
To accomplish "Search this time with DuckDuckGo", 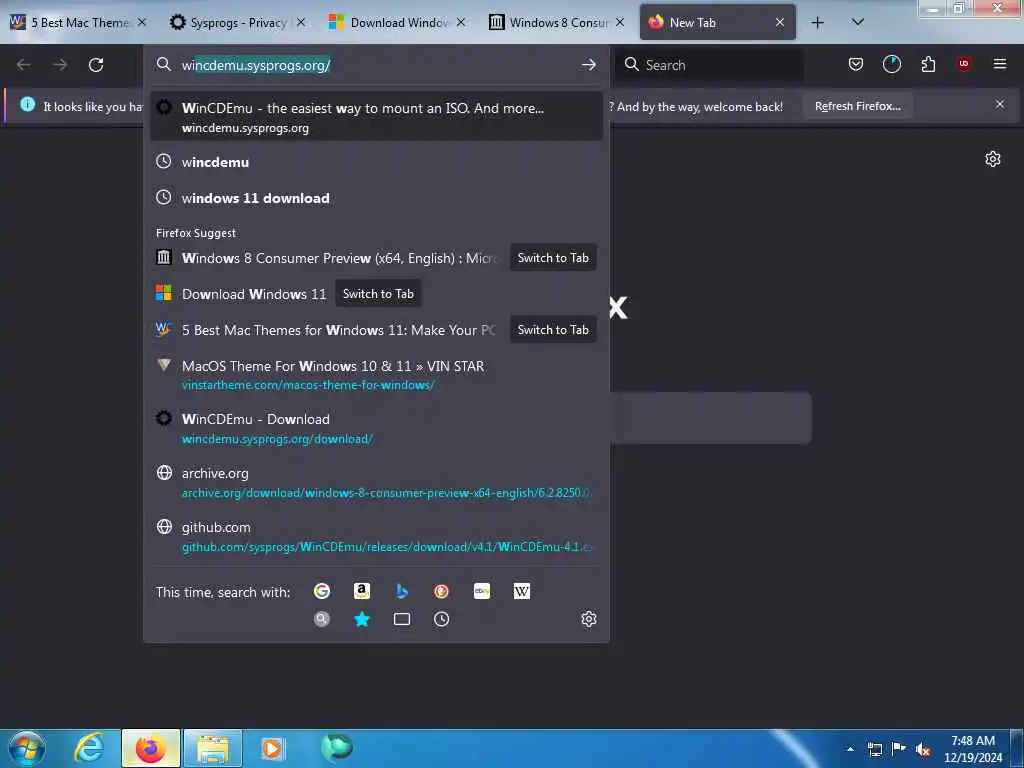I will tap(441, 591).
